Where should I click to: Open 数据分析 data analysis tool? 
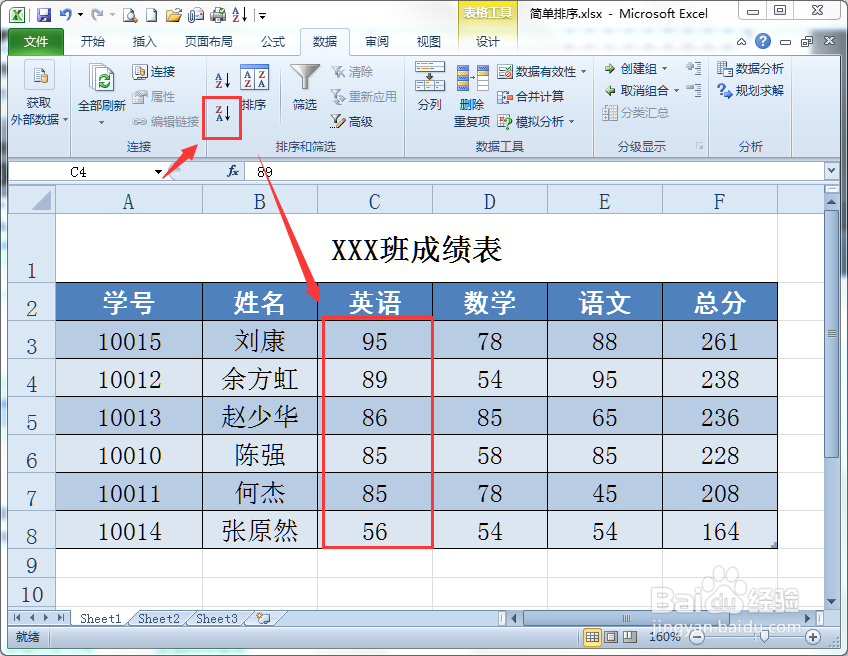[x=750, y=69]
